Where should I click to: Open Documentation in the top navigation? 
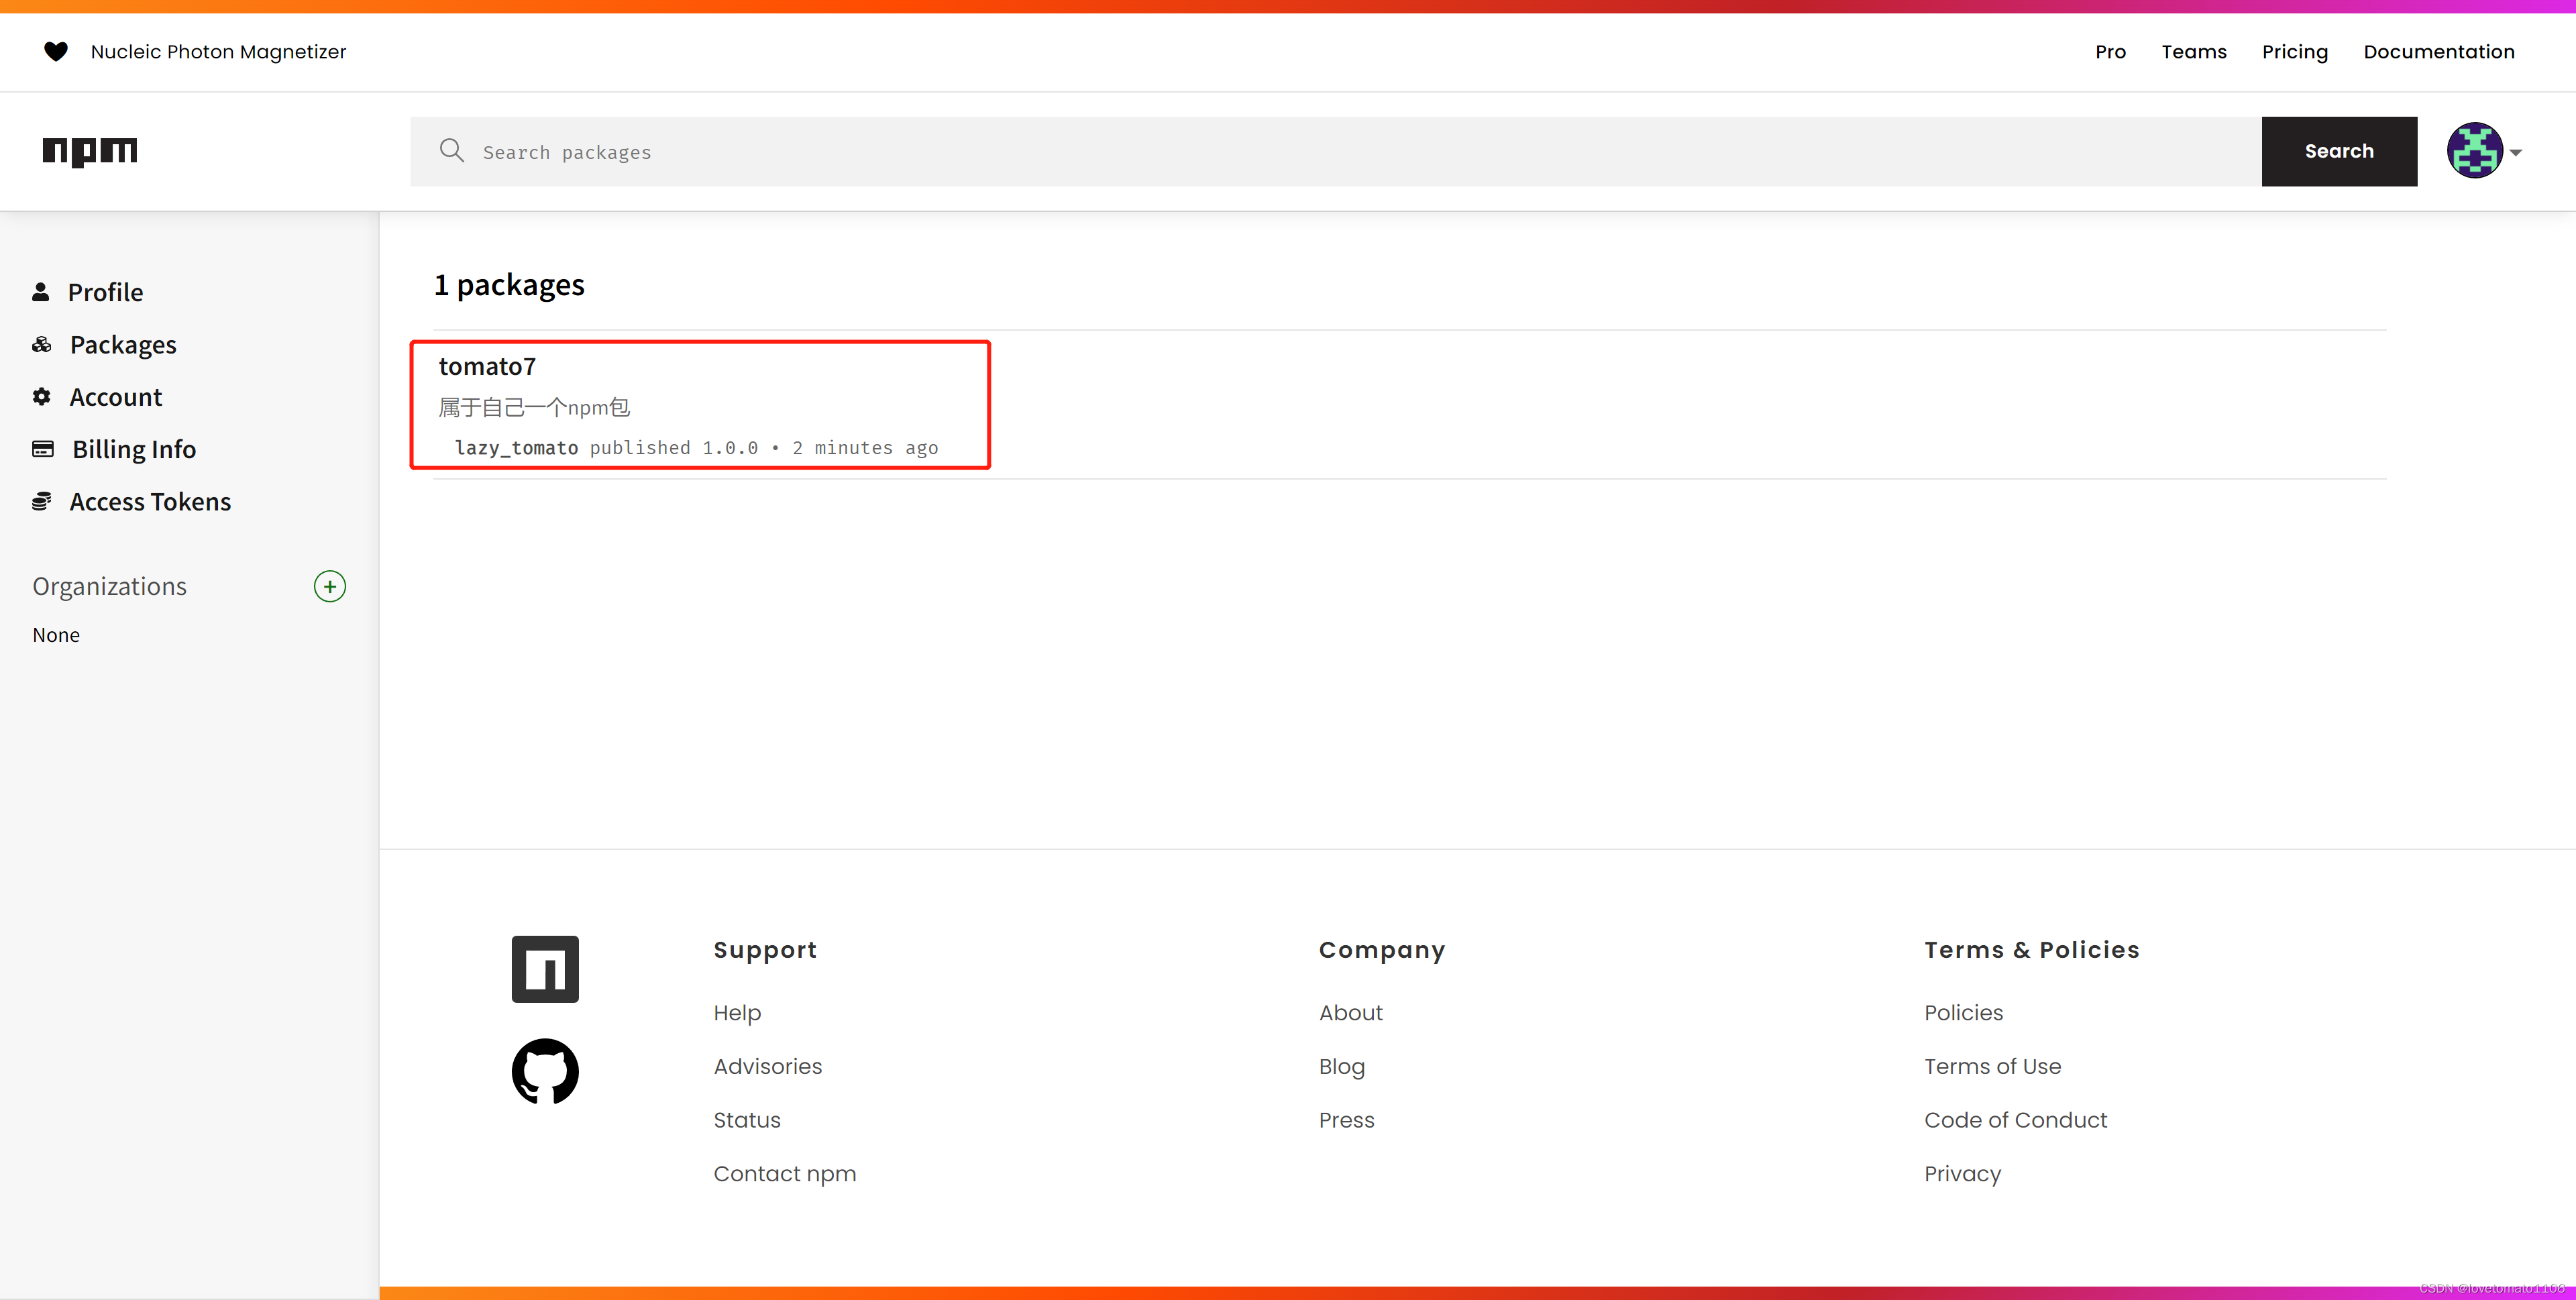(x=2439, y=51)
